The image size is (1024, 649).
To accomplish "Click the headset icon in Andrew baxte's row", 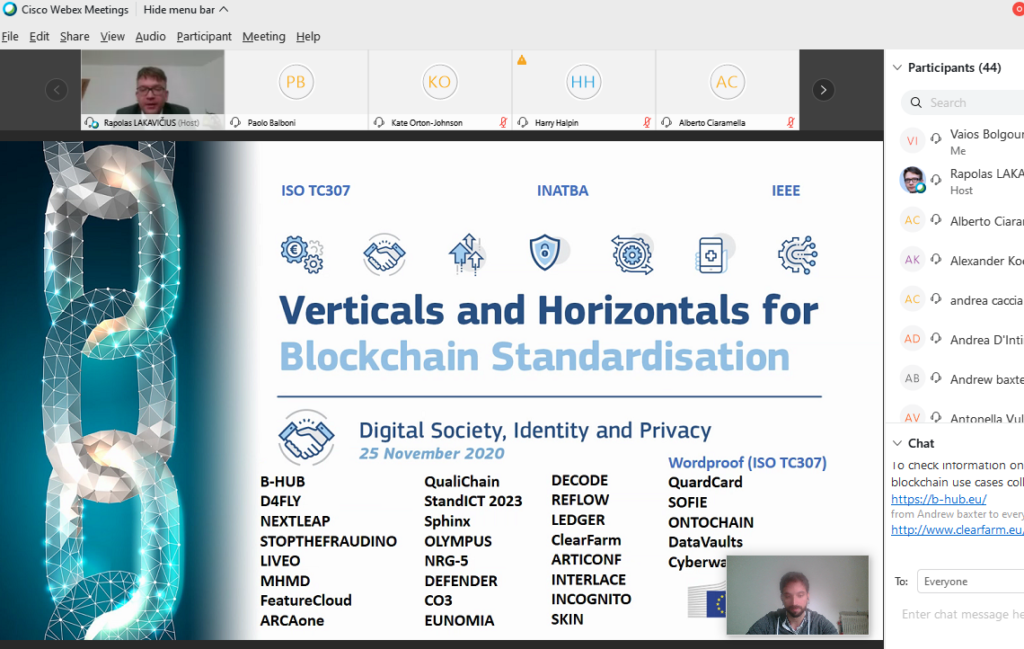I will (x=936, y=377).
